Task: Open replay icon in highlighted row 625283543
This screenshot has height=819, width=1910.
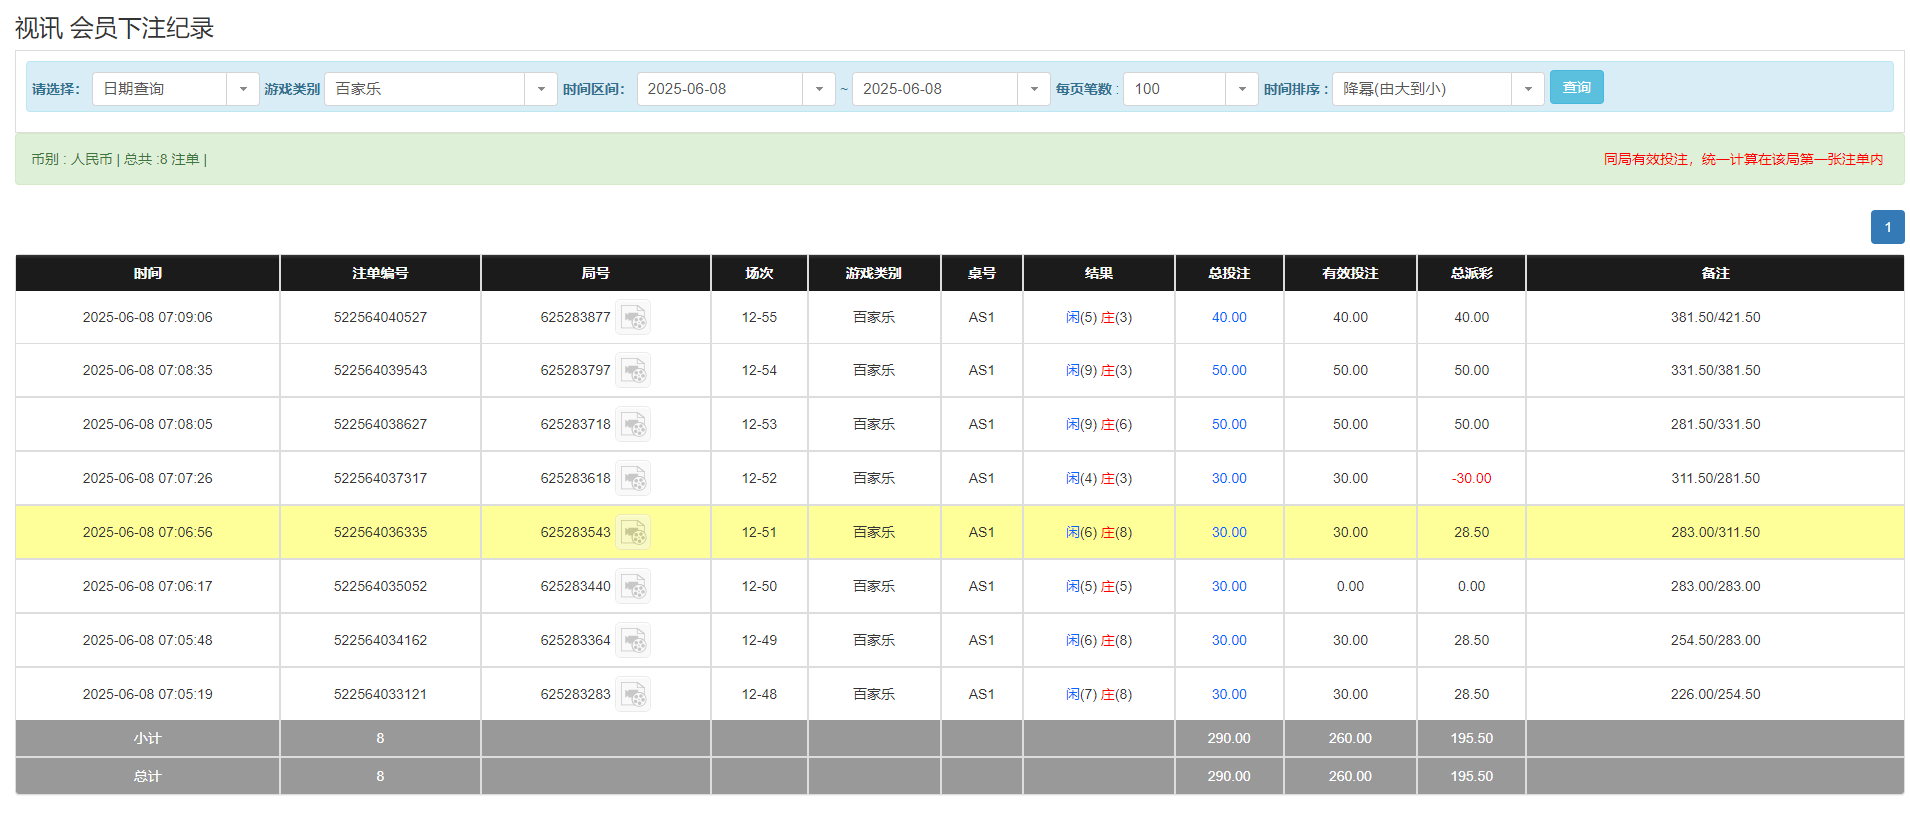Action: point(633,533)
